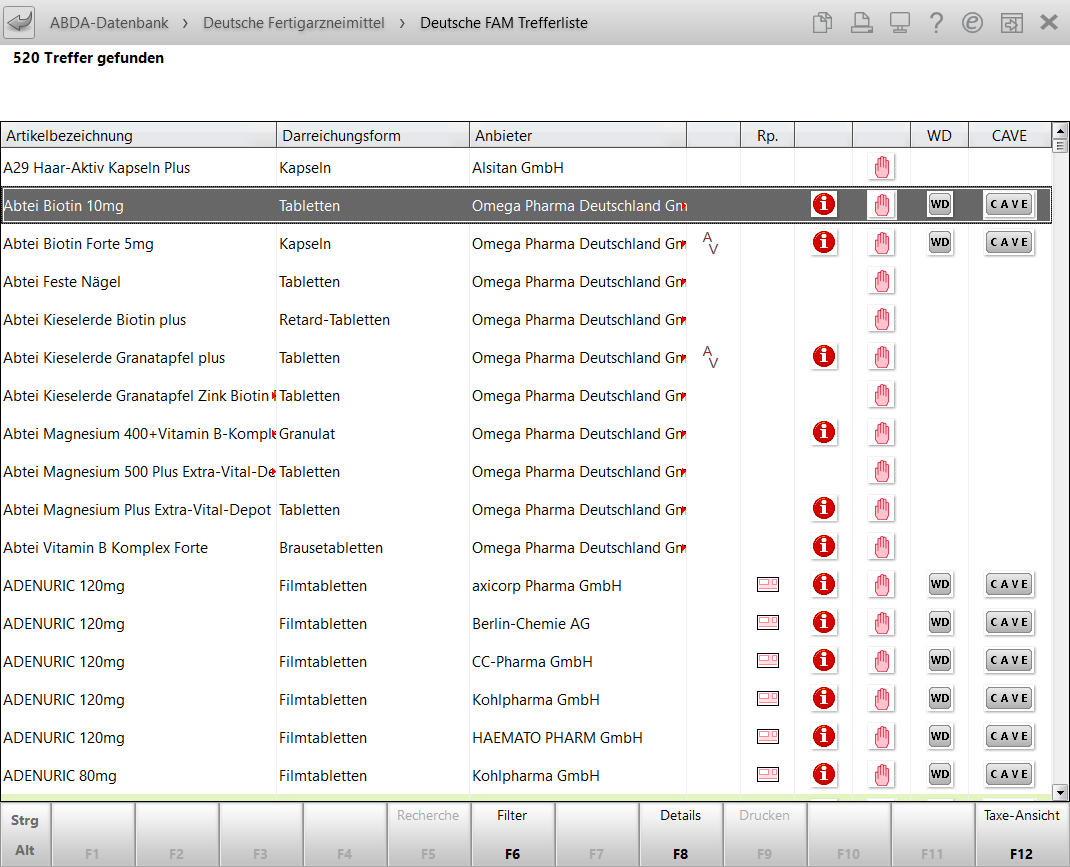Click the copy documents icon in title bar
The height and width of the screenshot is (867, 1070).
(x=822, y=22)
